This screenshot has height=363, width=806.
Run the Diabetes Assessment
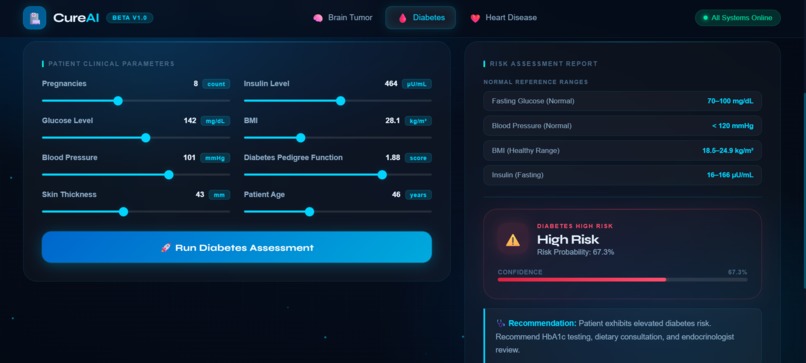tap(236, 247)
